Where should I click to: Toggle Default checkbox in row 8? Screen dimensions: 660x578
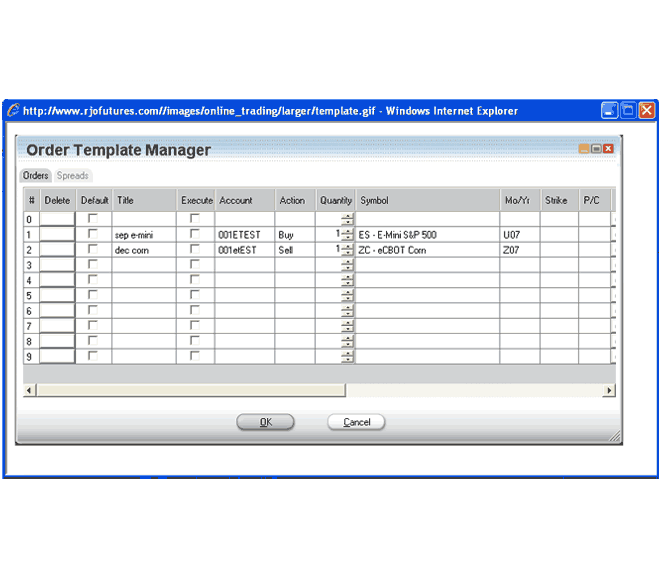[93, 340]
